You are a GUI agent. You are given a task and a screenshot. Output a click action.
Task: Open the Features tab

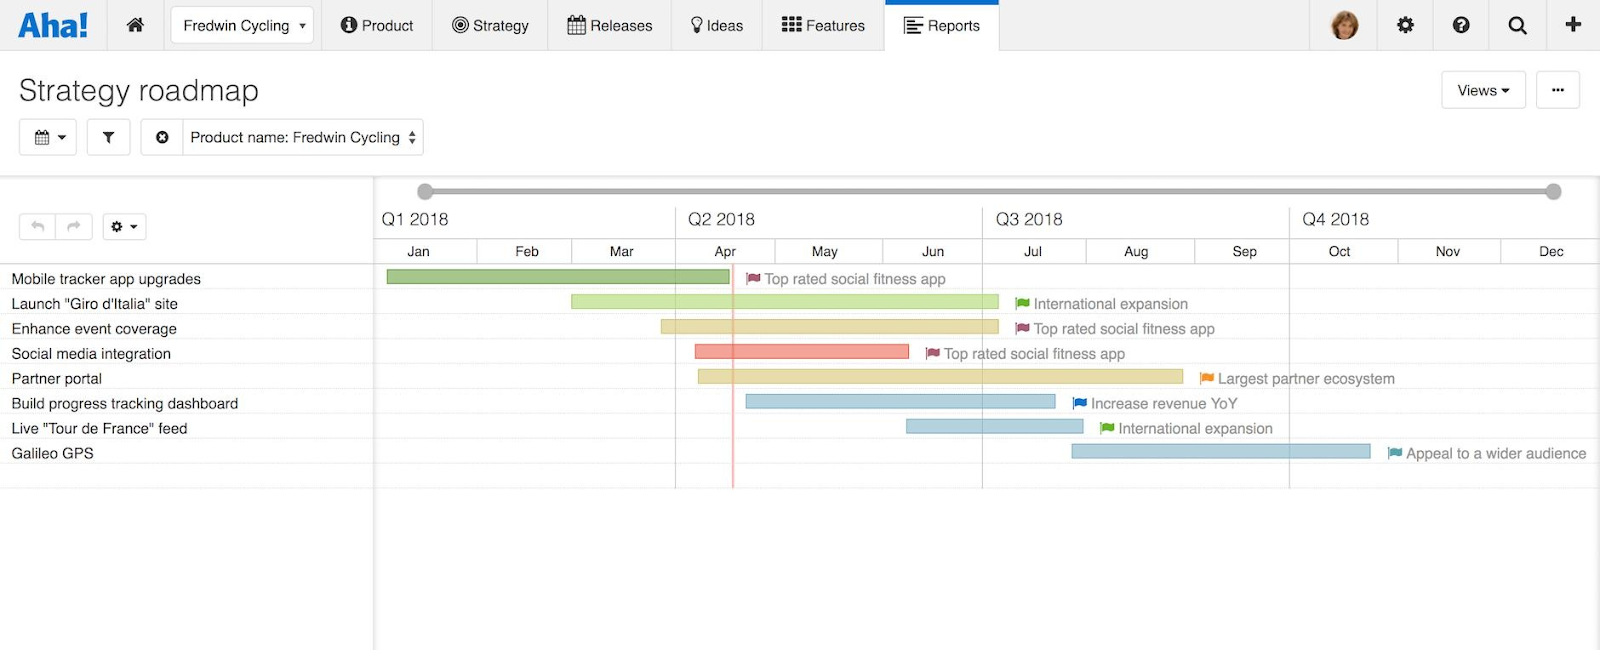[823, 25]
